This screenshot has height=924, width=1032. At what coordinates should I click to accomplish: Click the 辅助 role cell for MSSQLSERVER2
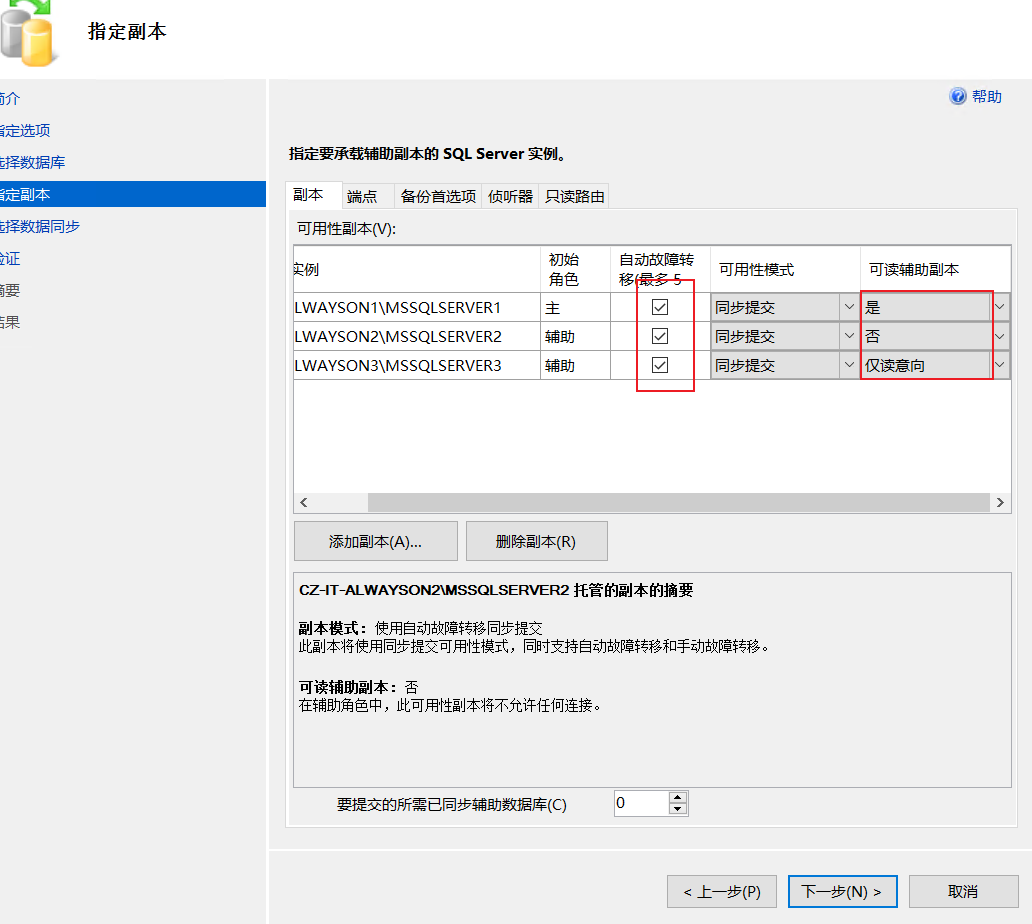point(575,336)
